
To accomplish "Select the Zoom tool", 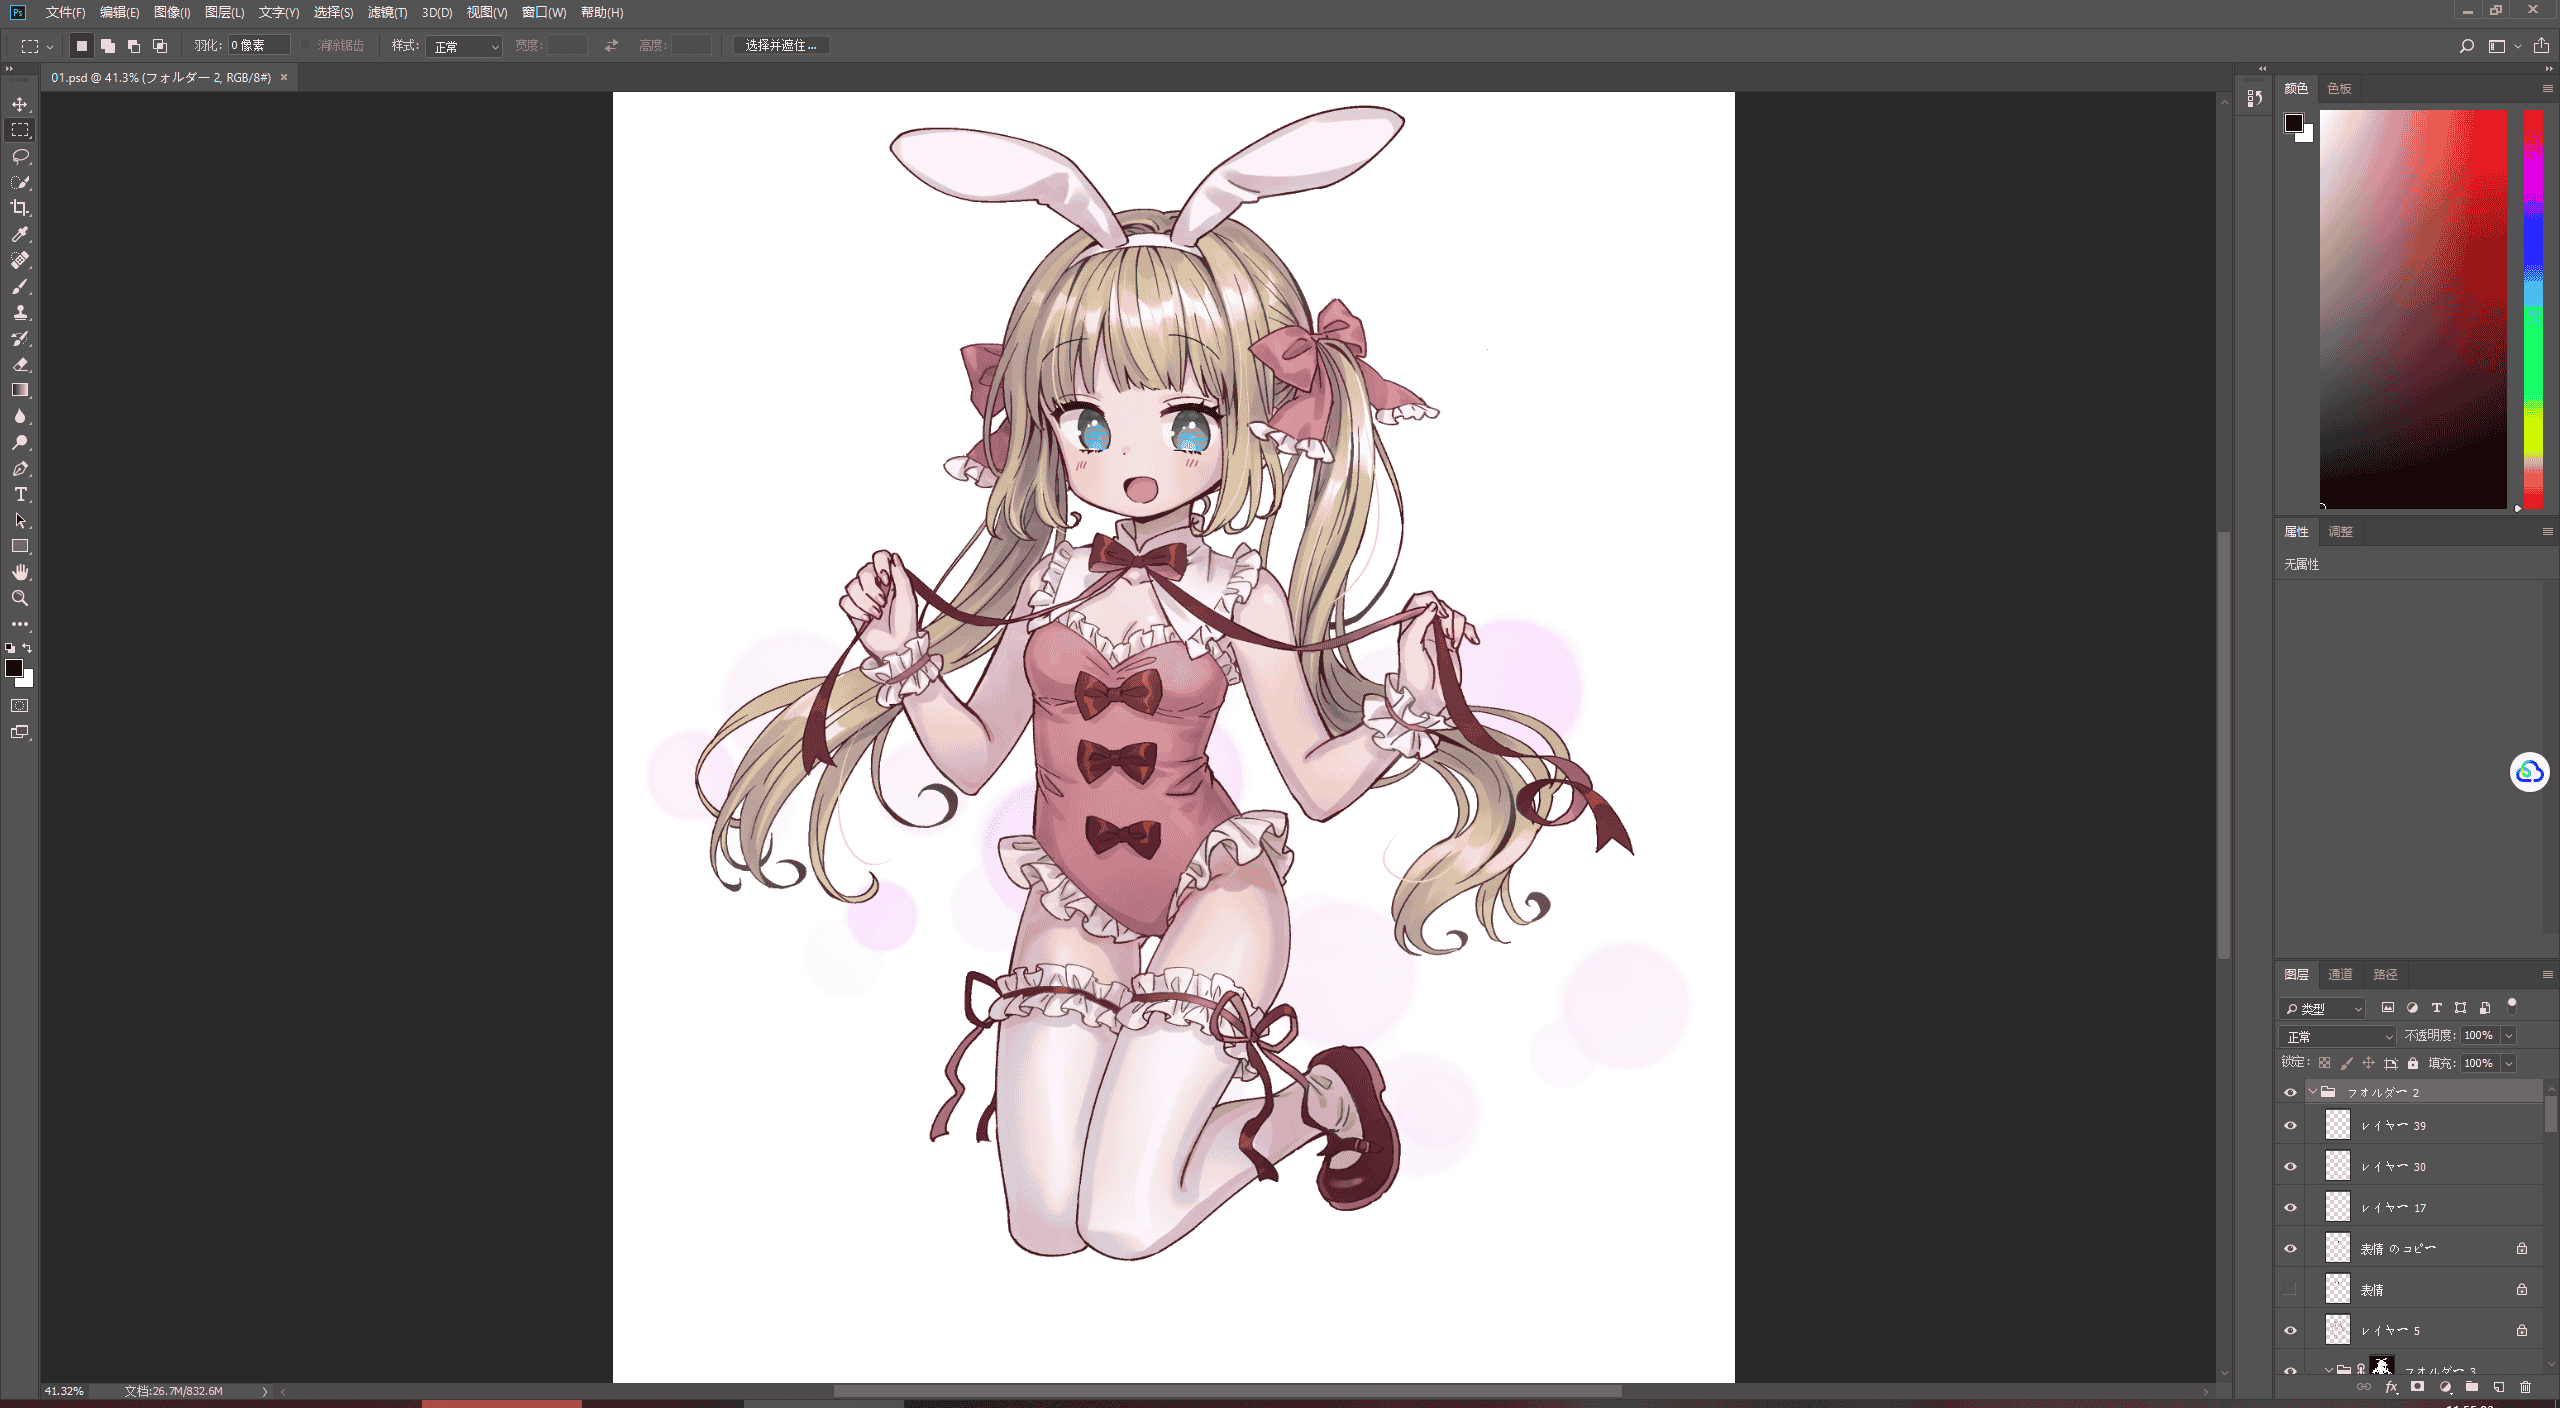I will point(20,598).
